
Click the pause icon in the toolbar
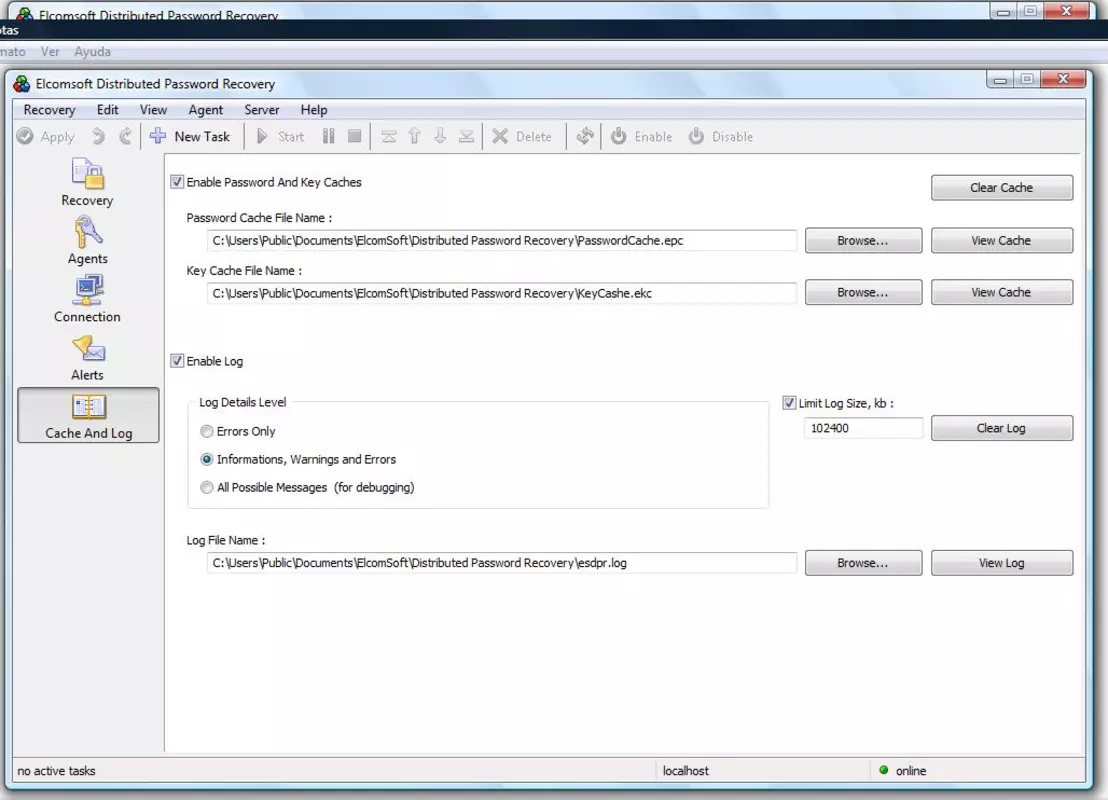tap(329, 136)
